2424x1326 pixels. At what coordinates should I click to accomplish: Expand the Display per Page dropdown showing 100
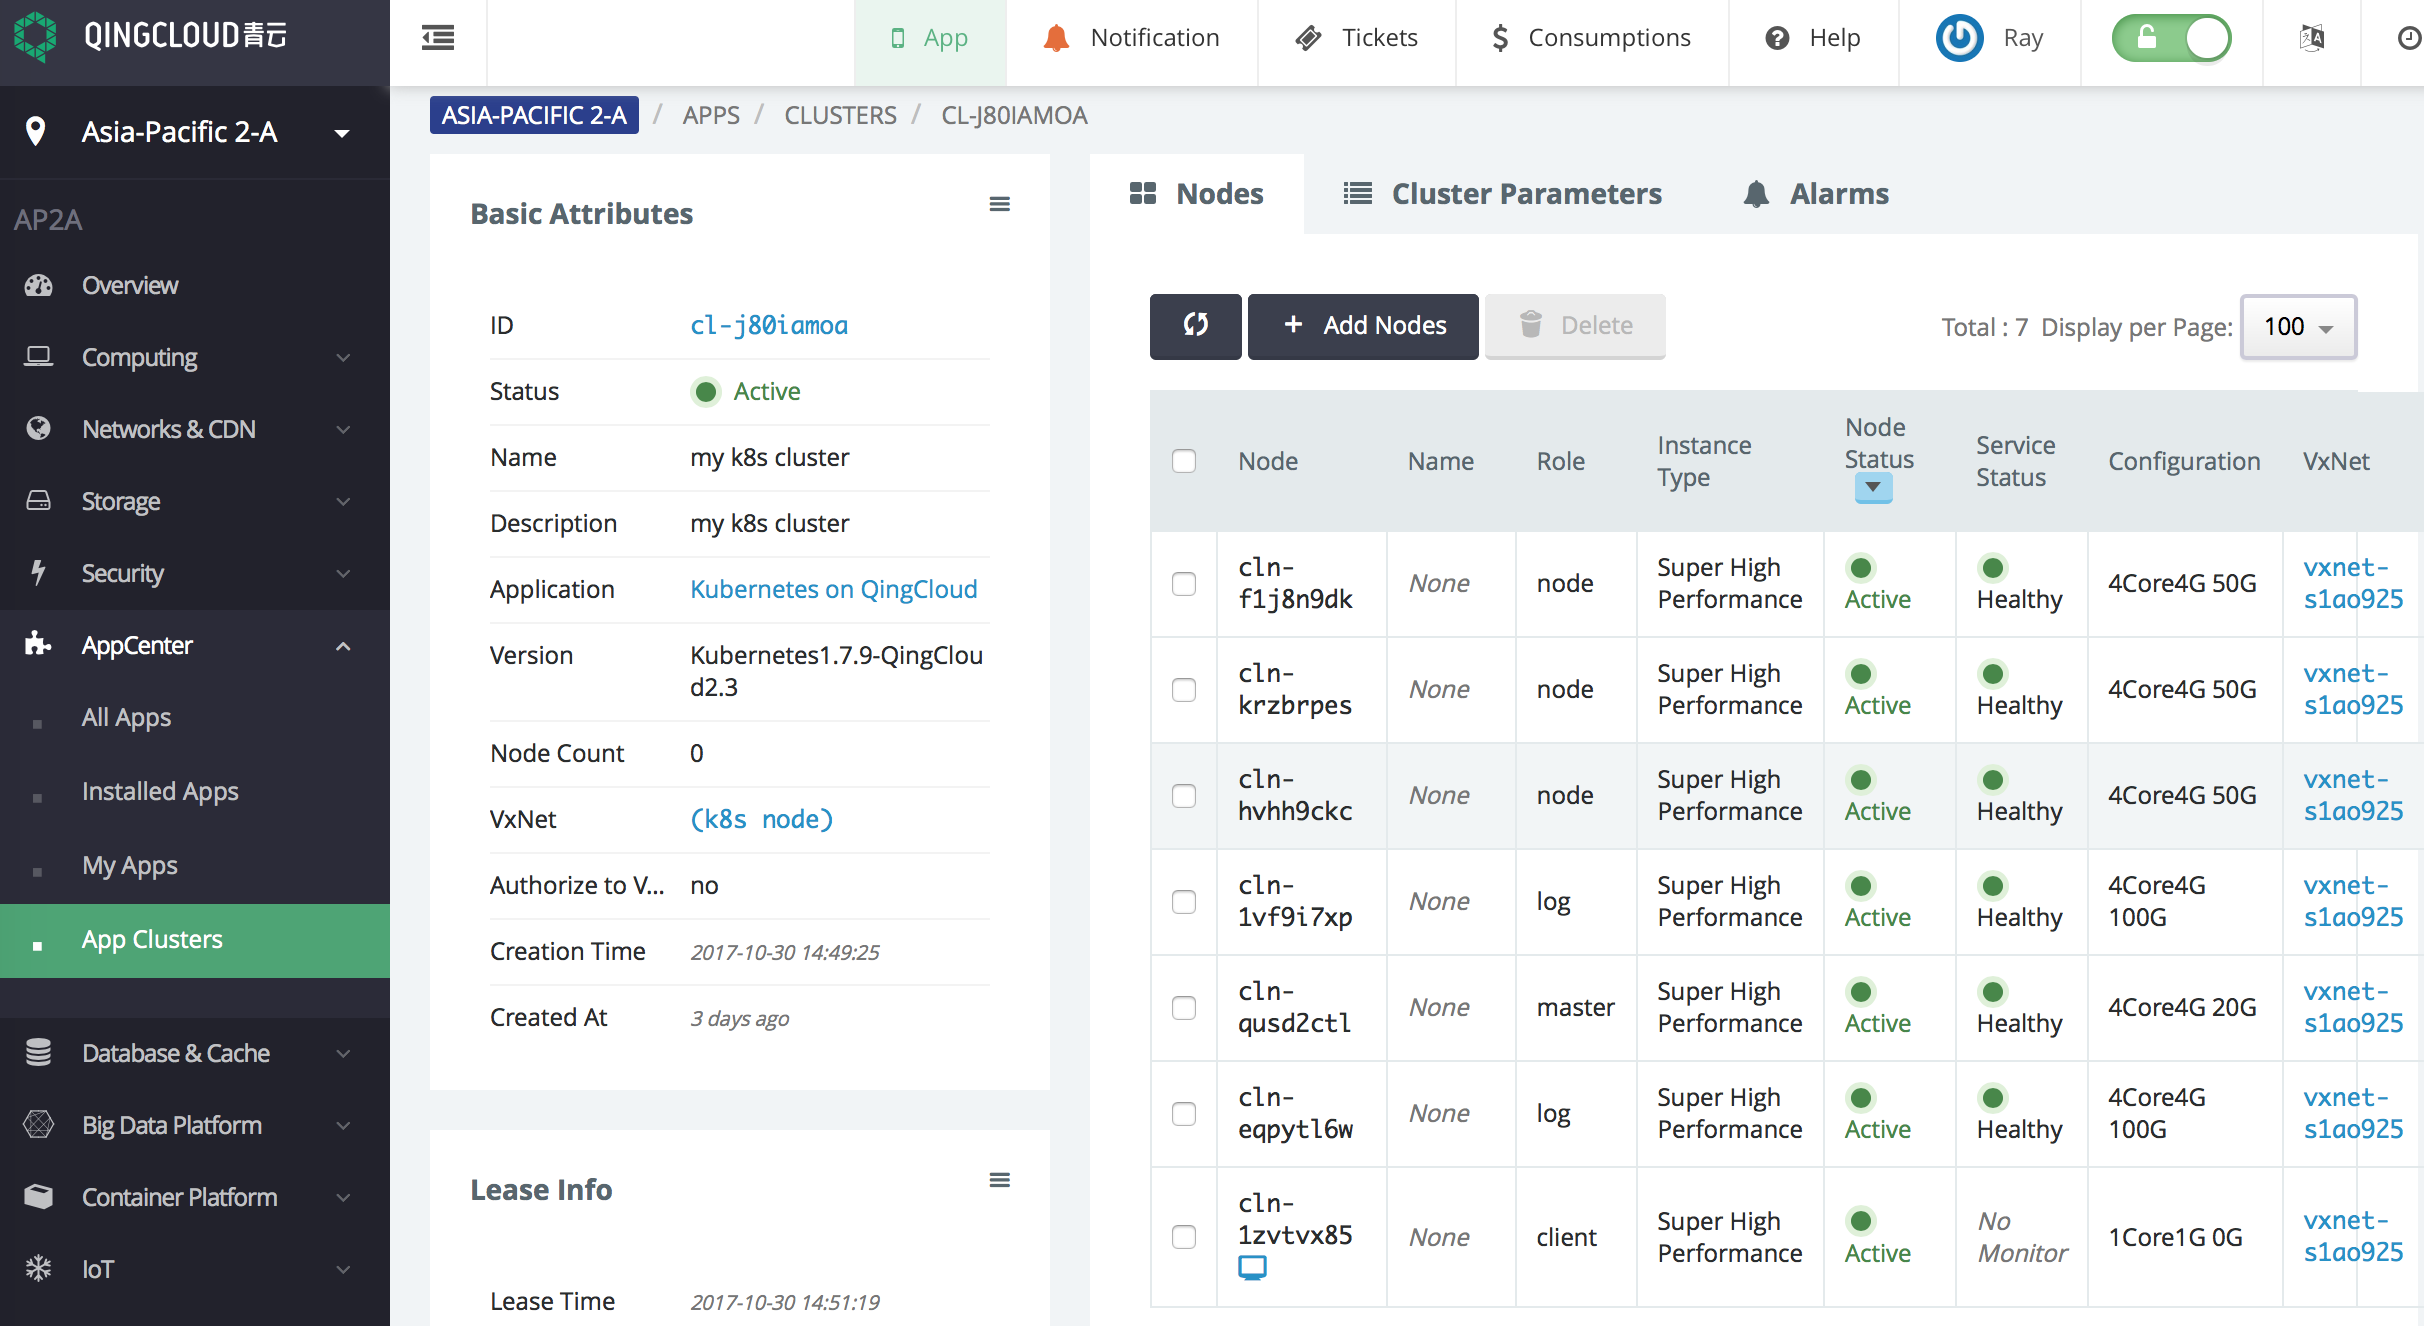2295,325
